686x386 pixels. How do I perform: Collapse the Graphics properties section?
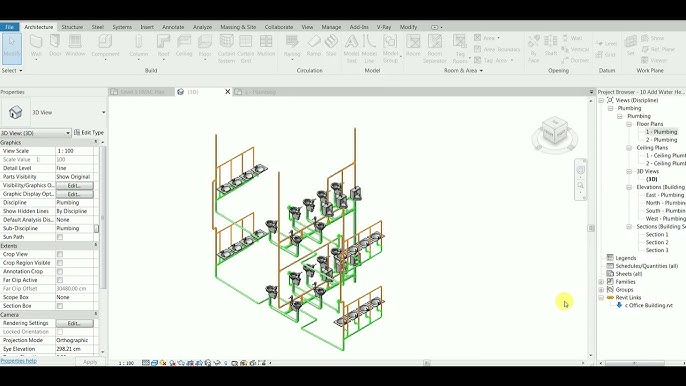96,142
